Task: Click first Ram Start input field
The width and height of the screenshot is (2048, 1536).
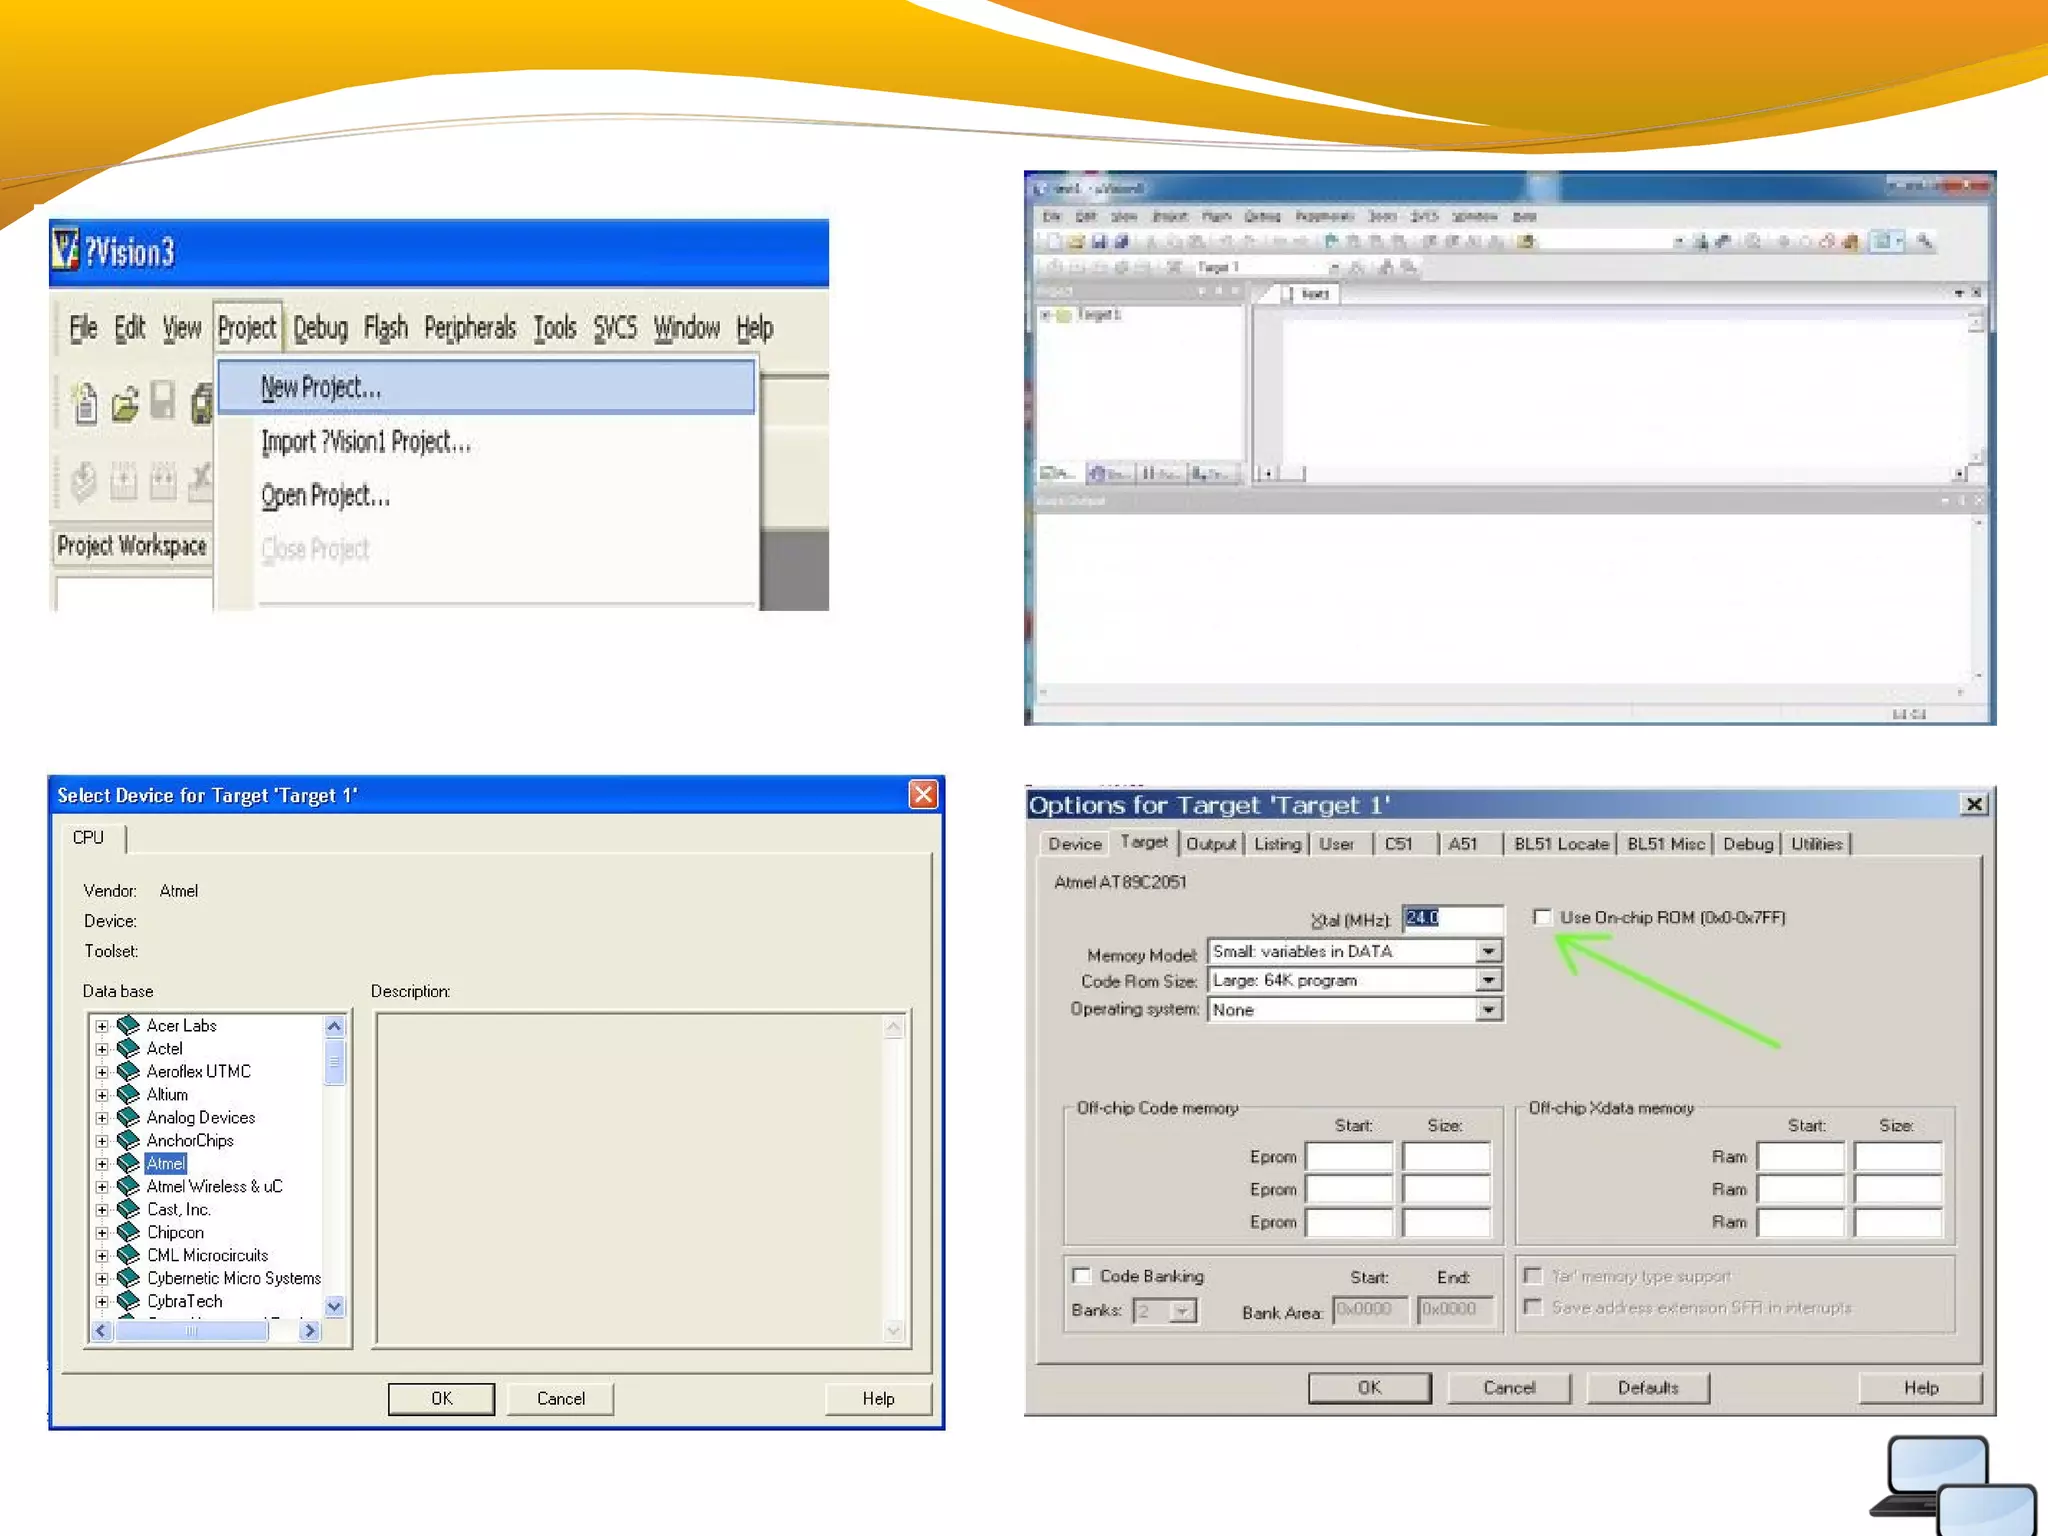Action: pyautogui.click(x=1801, y=1156)
